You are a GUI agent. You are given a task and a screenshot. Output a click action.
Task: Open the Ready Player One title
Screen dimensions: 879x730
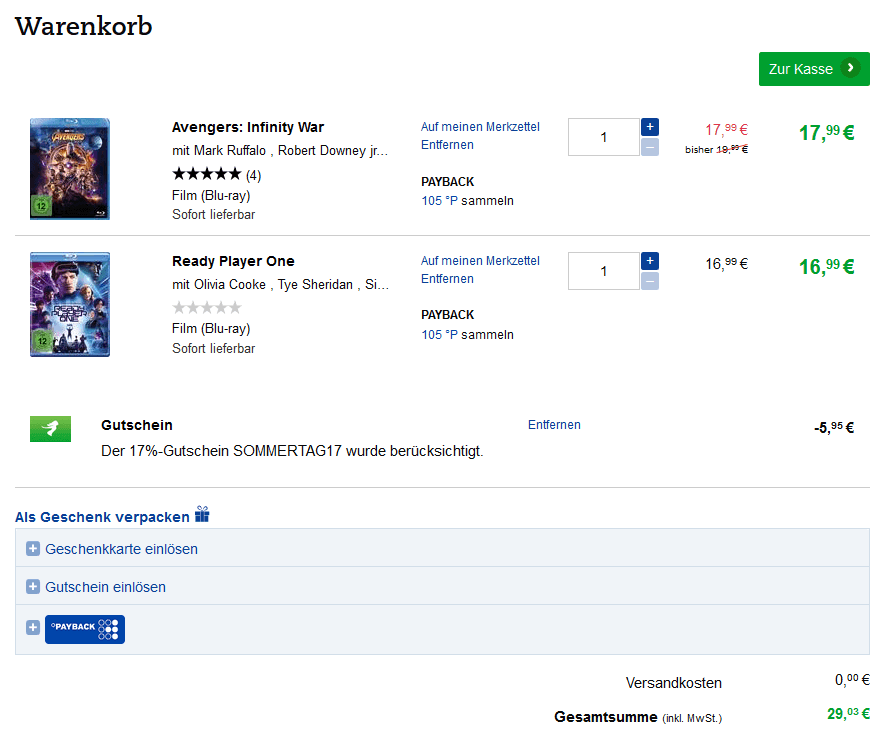click(x=233, y=261)
